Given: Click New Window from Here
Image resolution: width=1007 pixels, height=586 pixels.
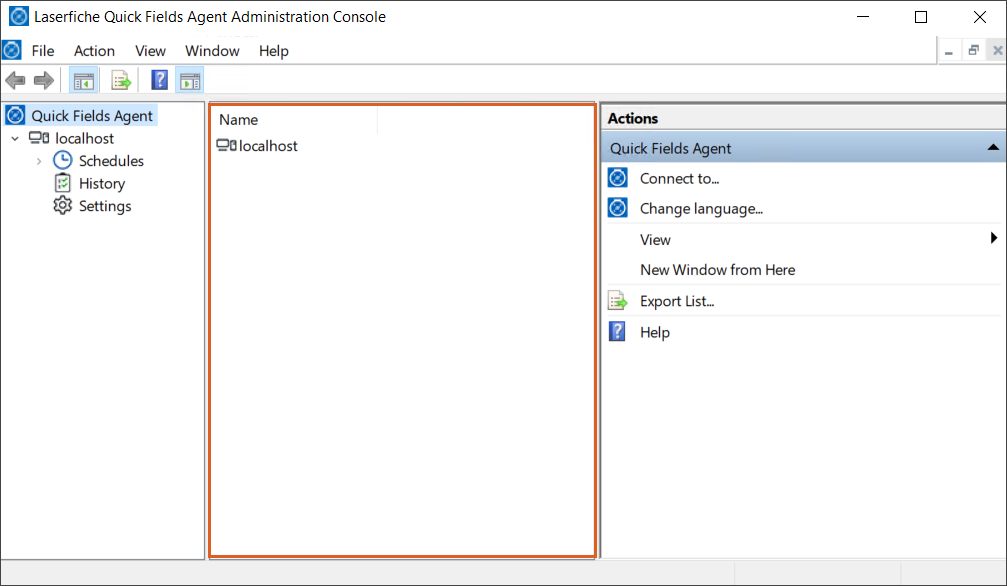Looking at the screenshot, I should click(x=719, y=270).
